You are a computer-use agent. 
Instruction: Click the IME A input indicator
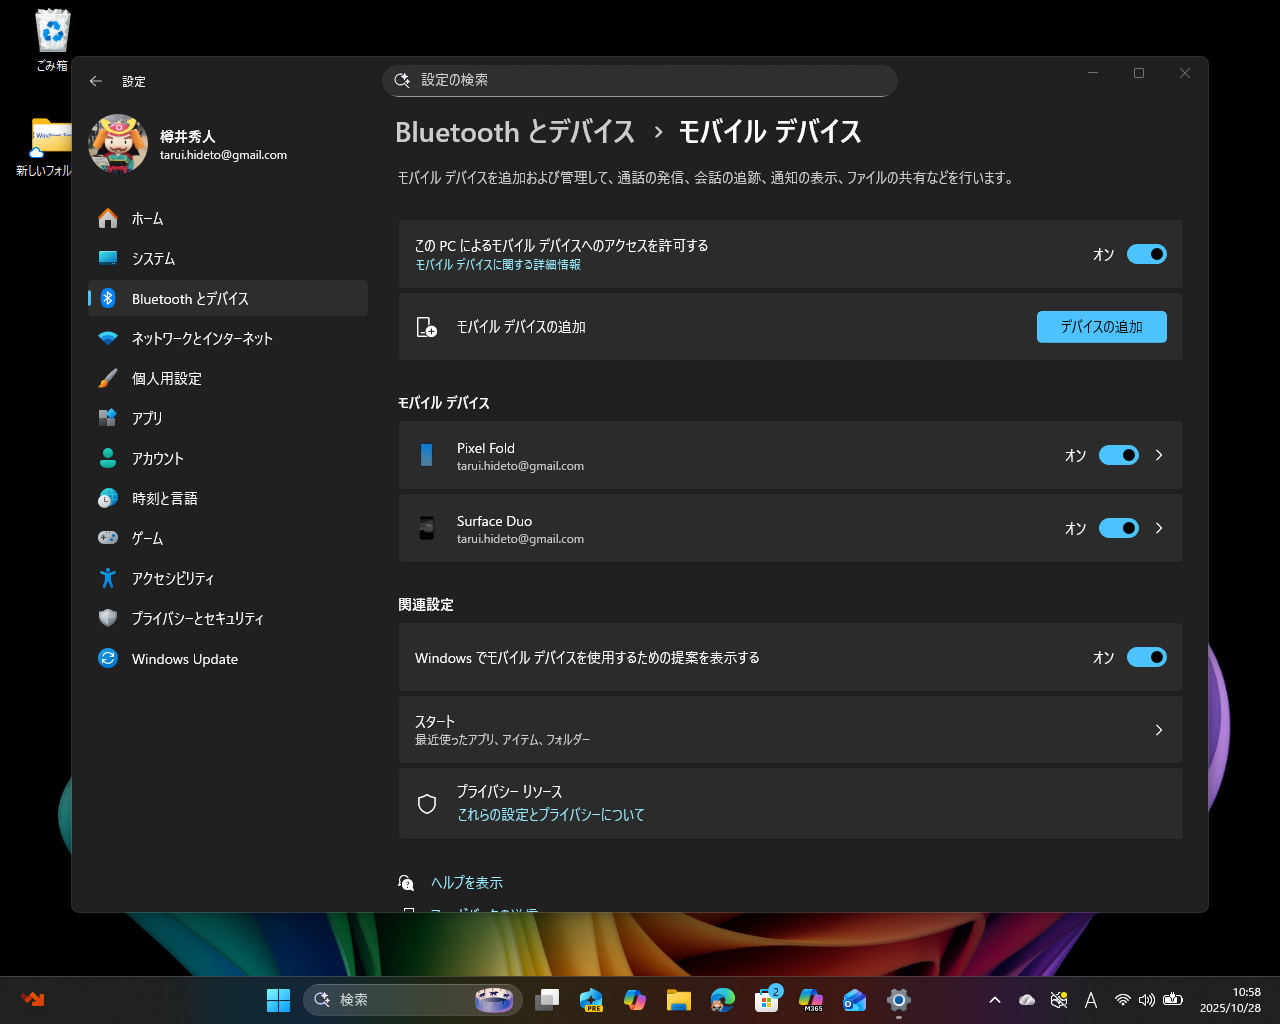point(1091,1000)
